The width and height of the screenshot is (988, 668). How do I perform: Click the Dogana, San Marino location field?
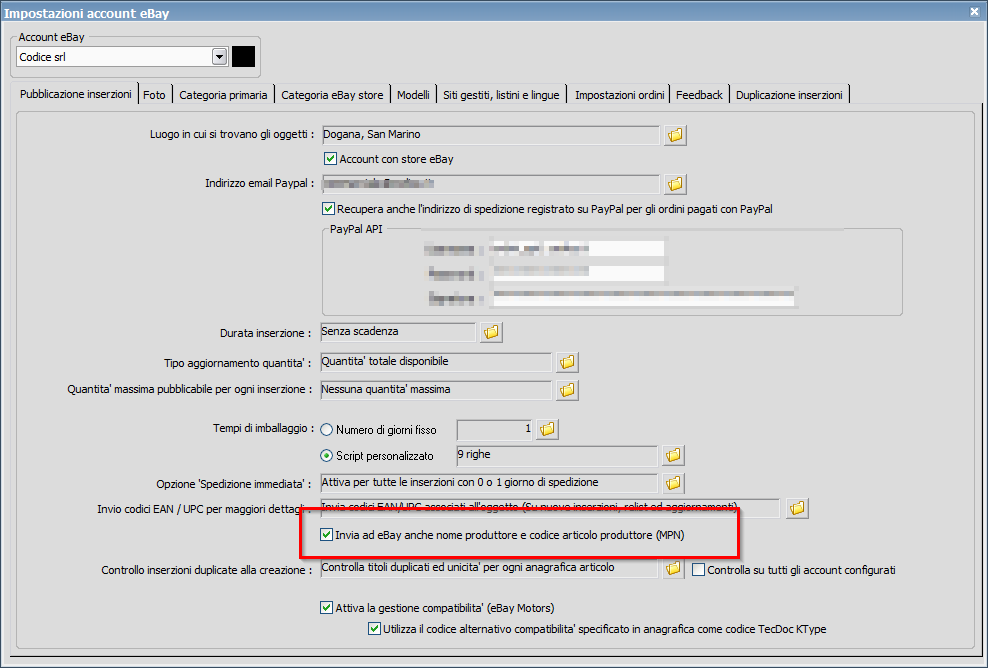[491, 135]
